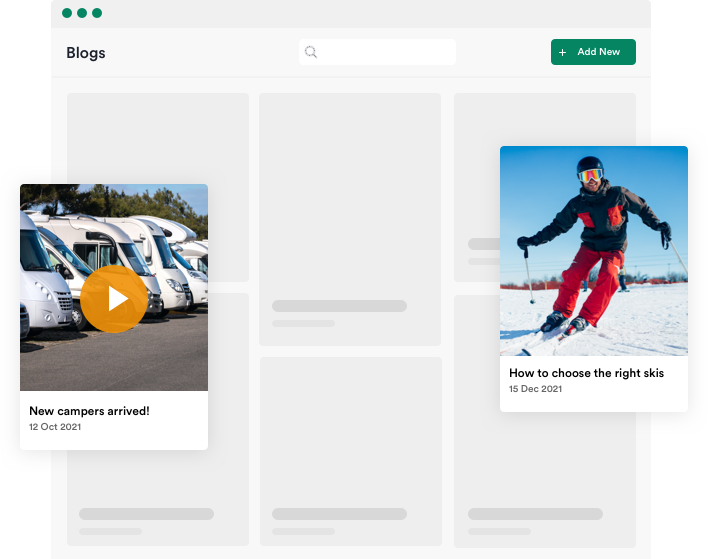Click the Add New button
The width and height of the screenshot is (708, 559).
[x=593, y=52]
